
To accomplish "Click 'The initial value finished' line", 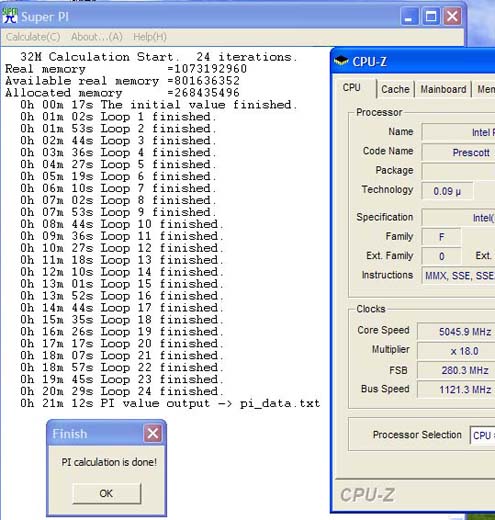I will pyautogui.click(x=158, y=105).
